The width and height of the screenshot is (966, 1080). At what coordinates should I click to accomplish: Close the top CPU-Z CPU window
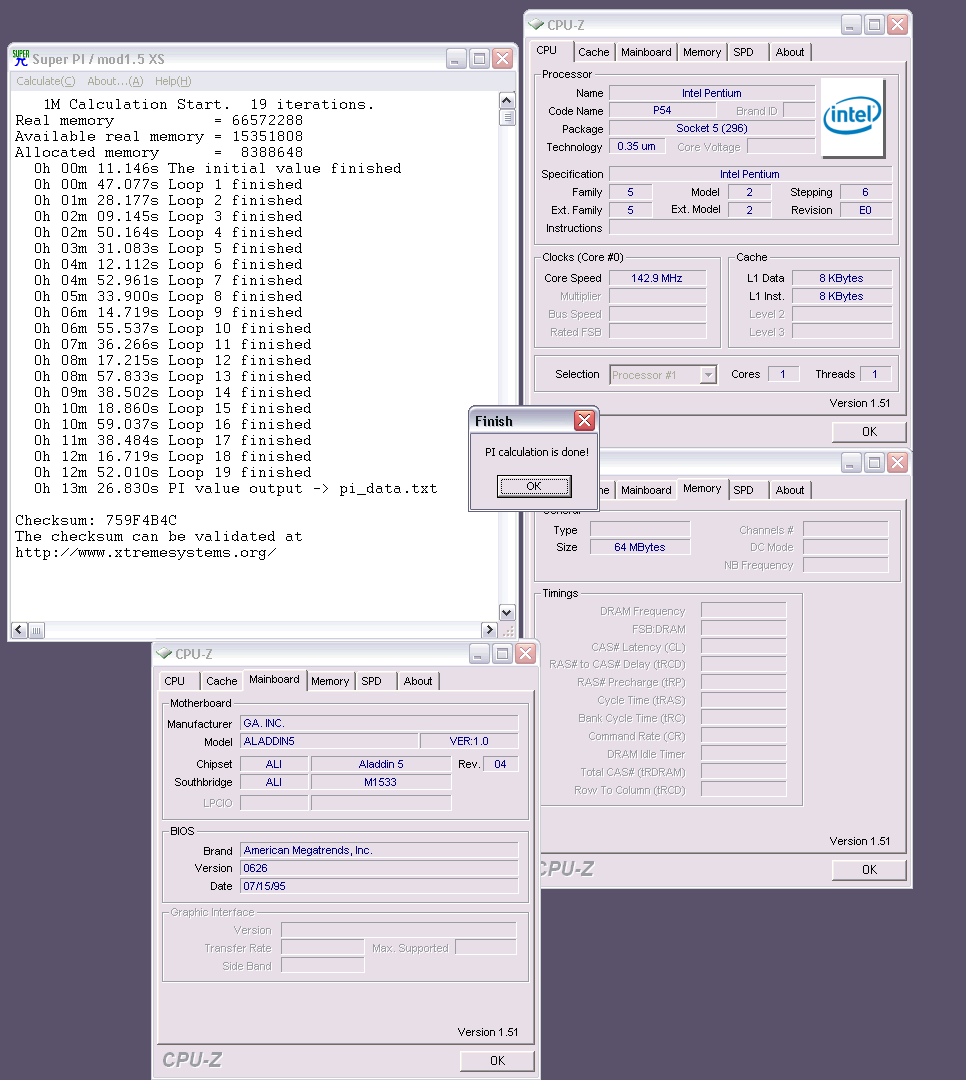(x=897, y=25)
